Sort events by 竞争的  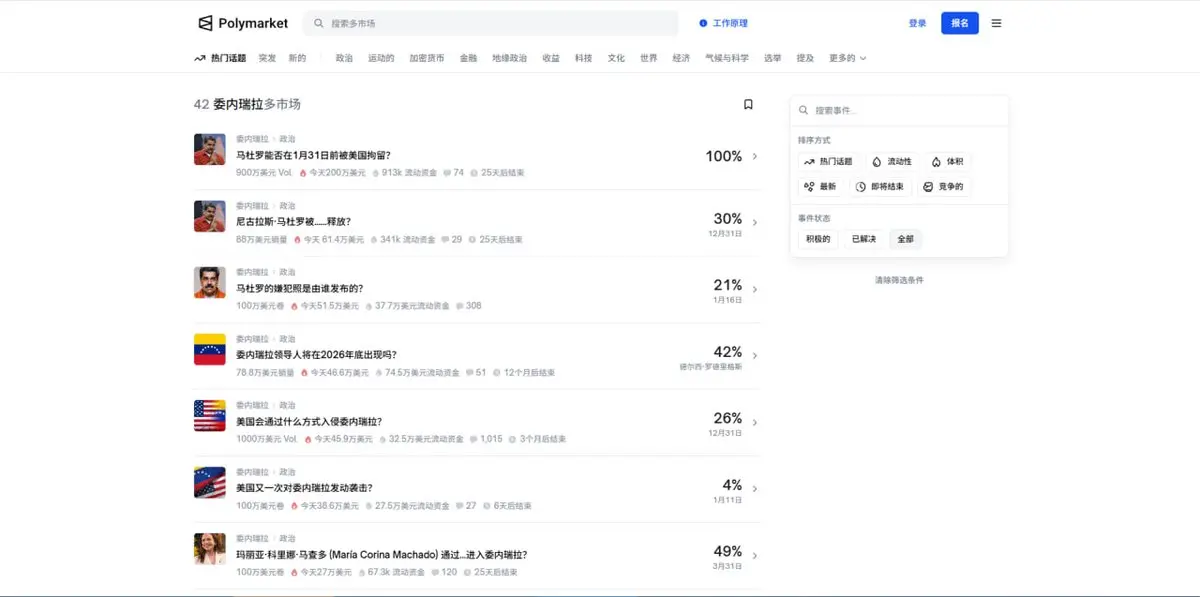[x=944, y=187]
